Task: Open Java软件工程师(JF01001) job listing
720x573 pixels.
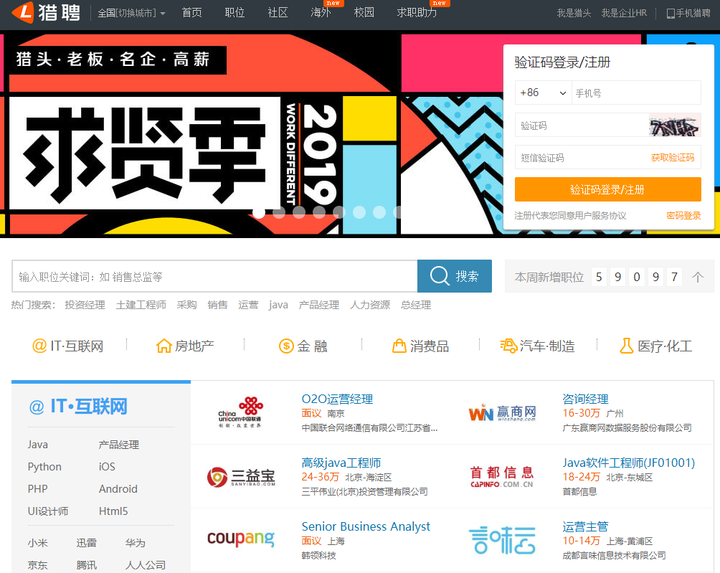Action: point(629,463)
